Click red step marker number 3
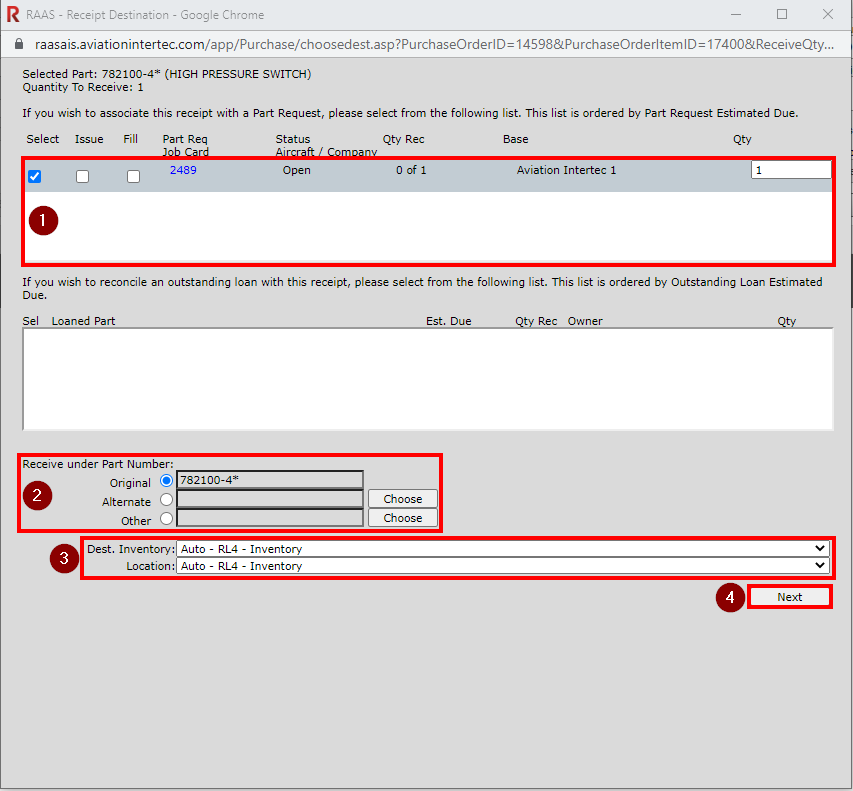This screenshot has width=853, height=791. tap(64, 559)
